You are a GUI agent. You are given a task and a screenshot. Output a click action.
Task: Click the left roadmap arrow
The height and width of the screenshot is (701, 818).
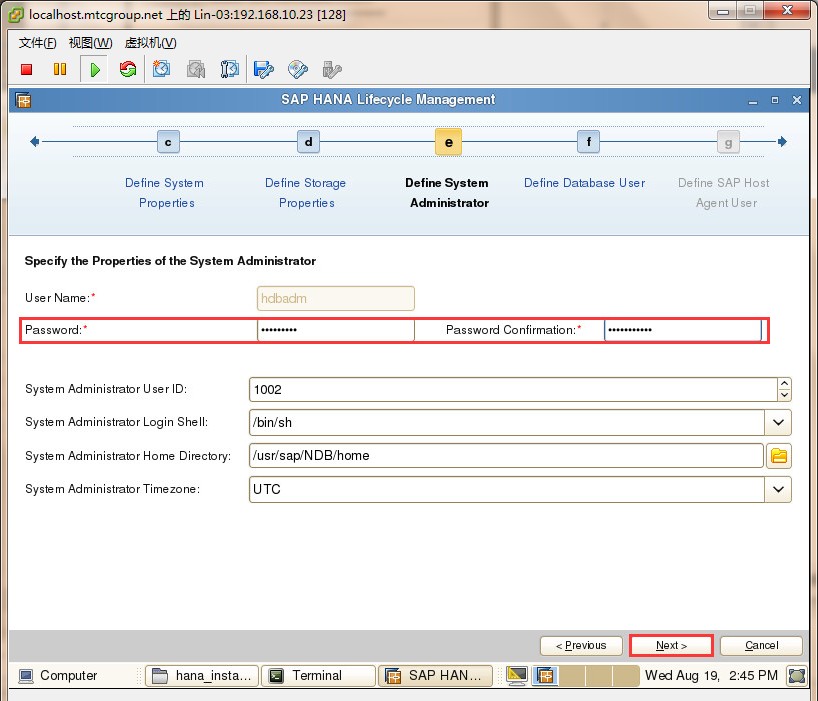click(34, 141)
